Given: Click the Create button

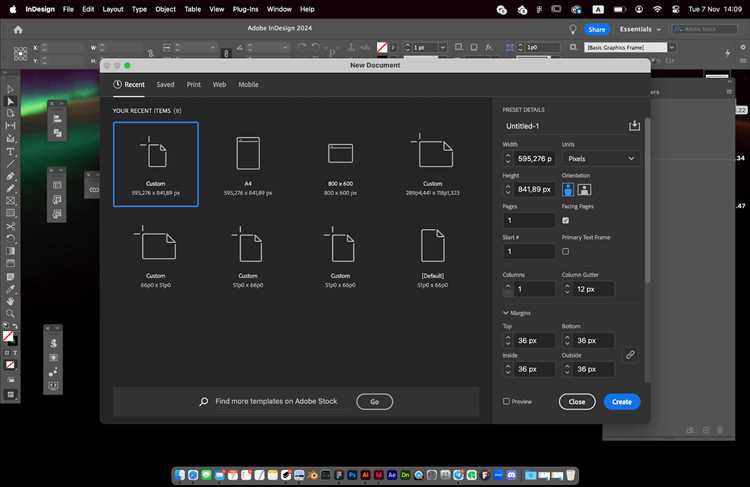Looking at the screenshot, I should click(621, 401).
